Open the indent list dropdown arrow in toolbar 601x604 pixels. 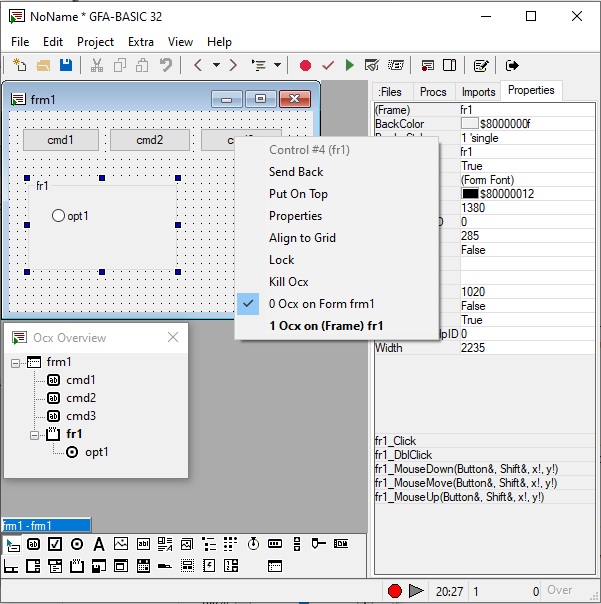(x=277, y=65)
